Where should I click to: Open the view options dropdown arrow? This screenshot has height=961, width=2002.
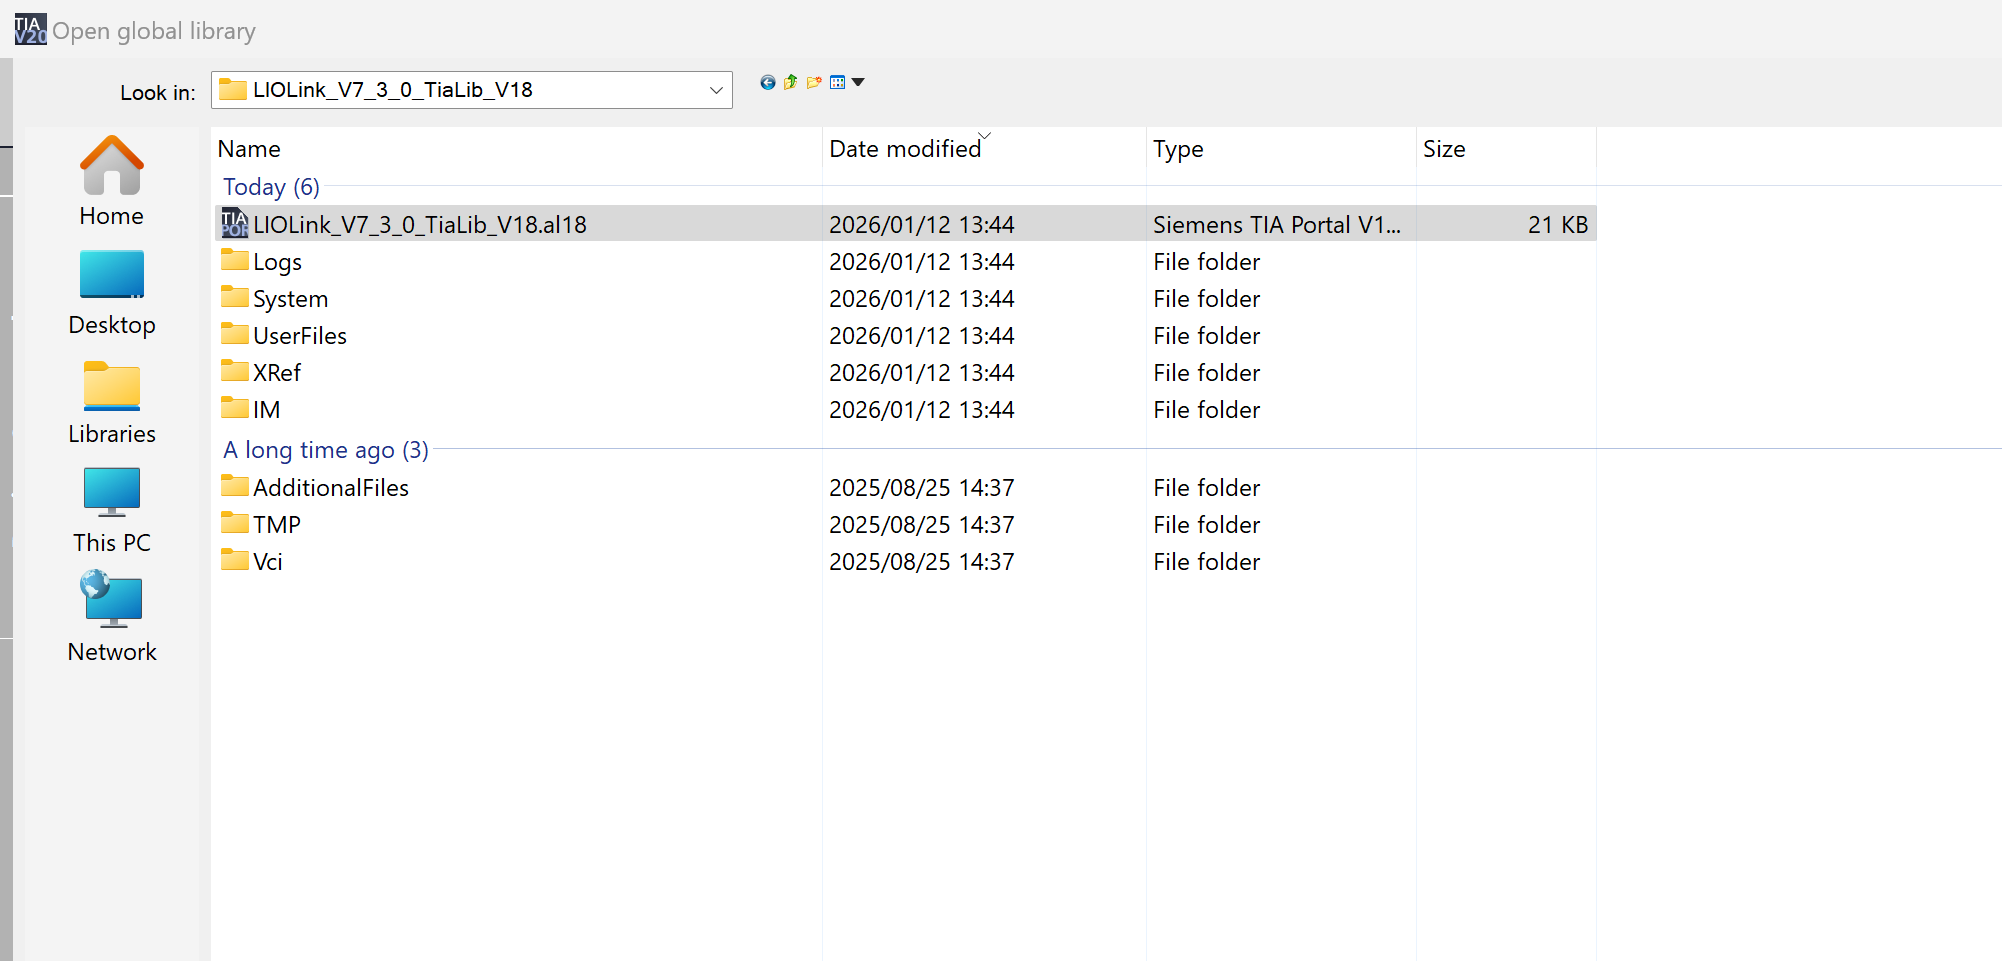pos(858,83)
